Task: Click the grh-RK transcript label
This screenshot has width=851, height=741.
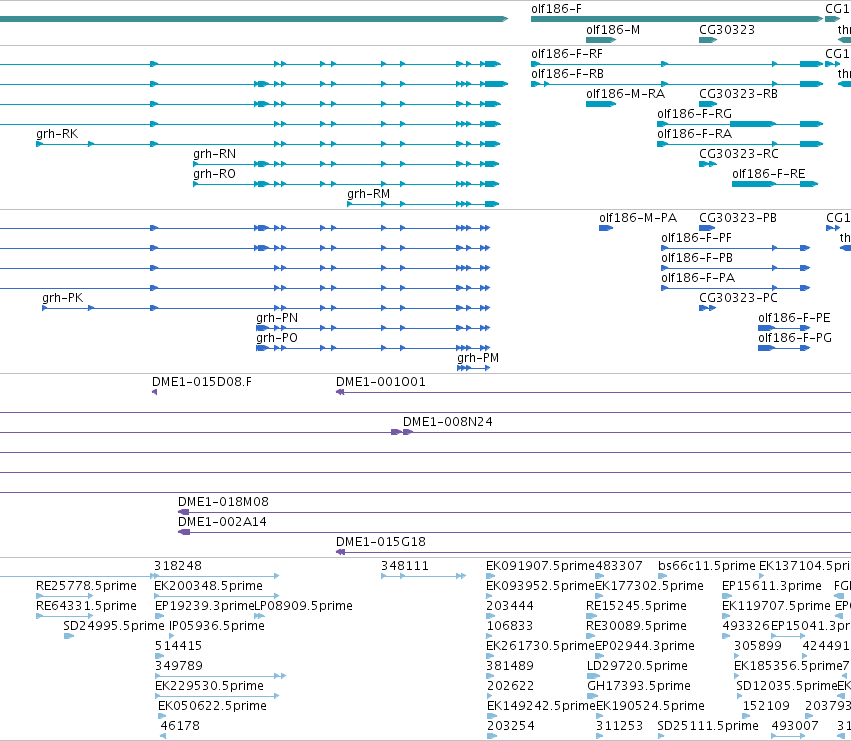Action: [x=57, y=134]
